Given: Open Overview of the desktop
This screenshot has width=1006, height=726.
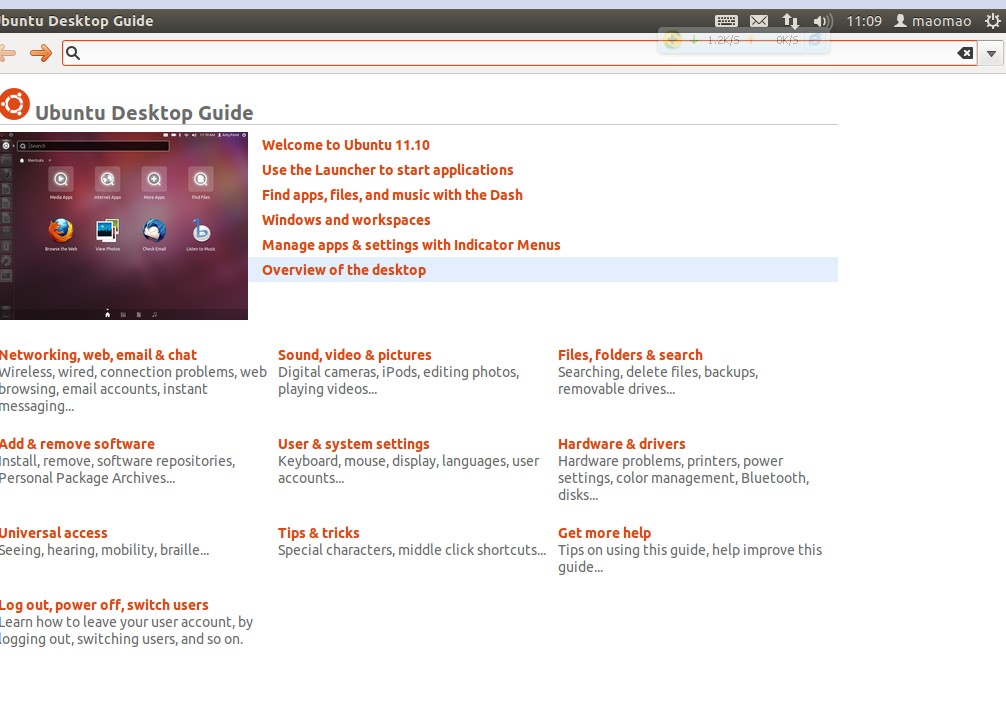Looking at the screenshot, I should click(x=344, y=270).
